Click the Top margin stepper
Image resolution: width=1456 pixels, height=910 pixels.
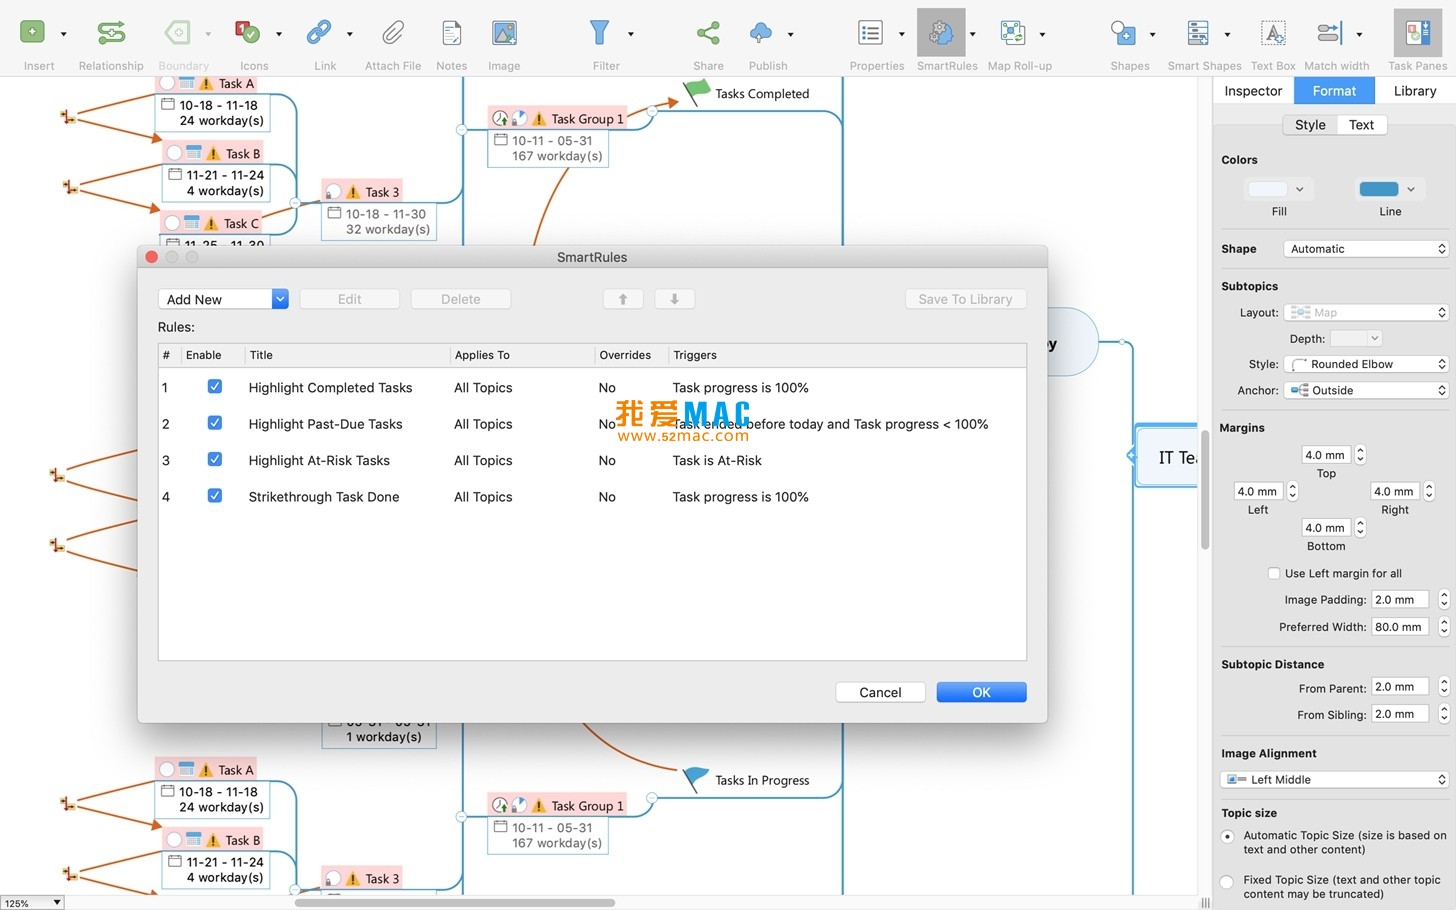tap(1360, 455)
